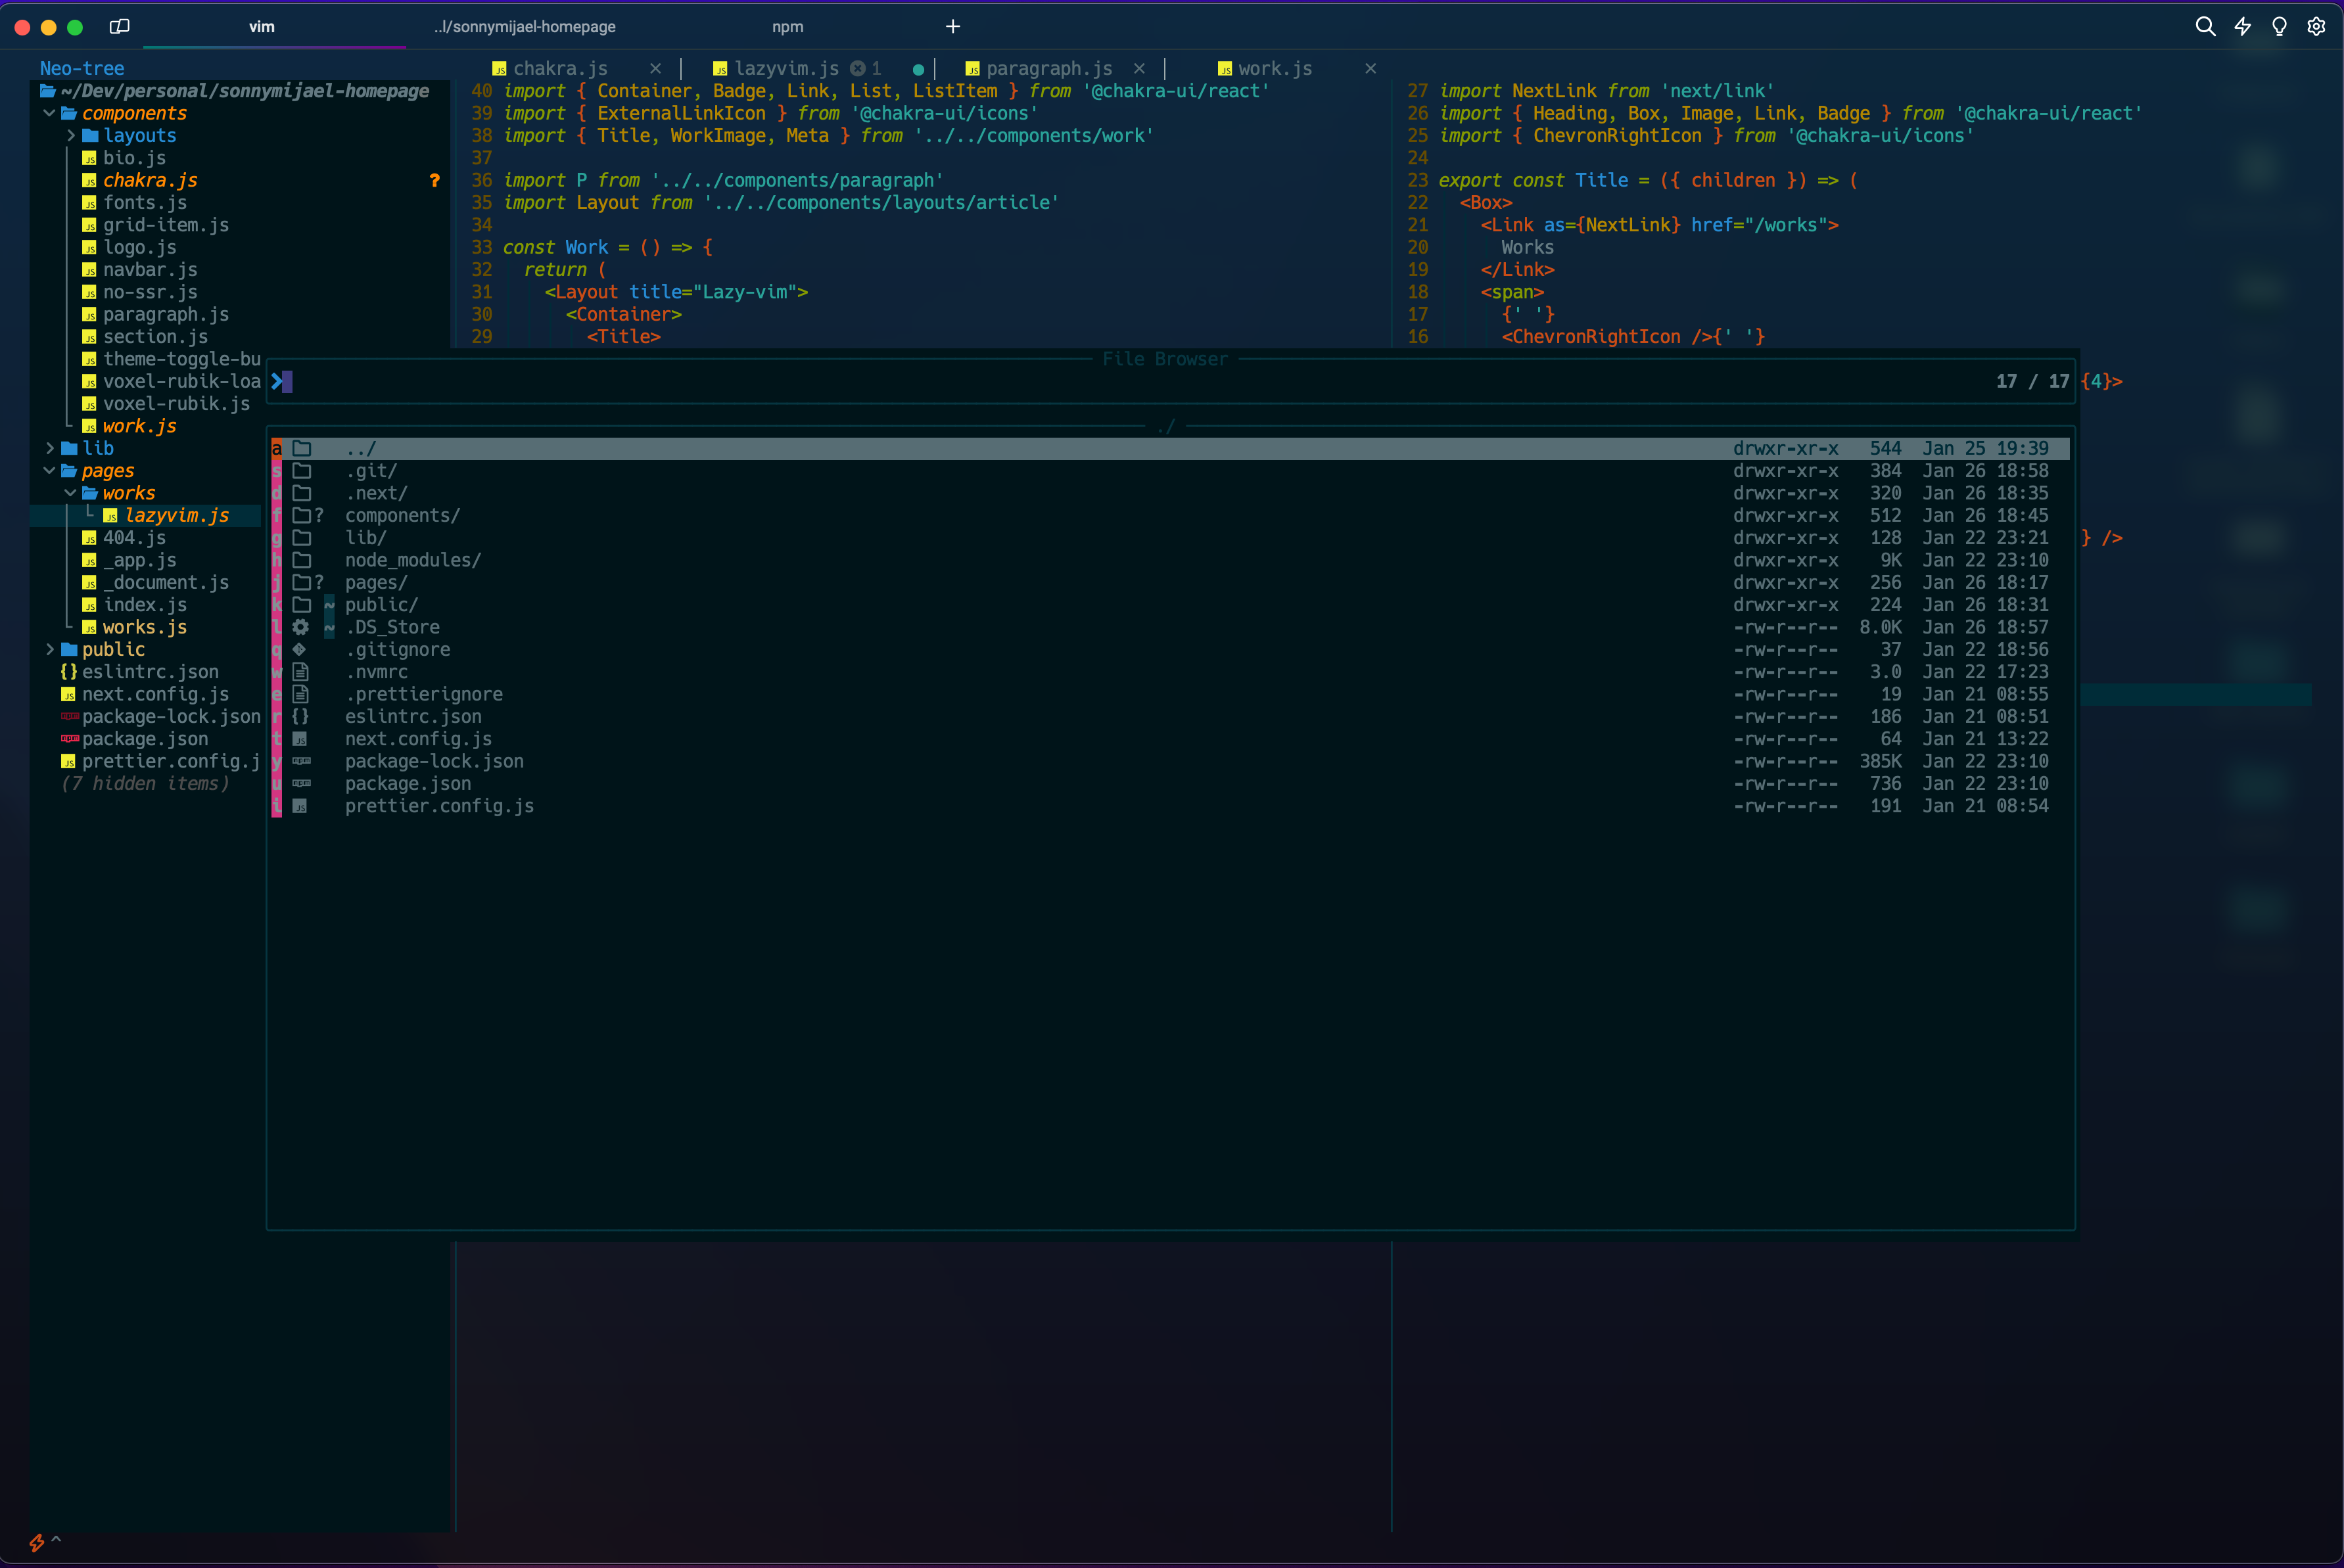Viewport: 2344px width, 1568px height.
Task: Open the terminal search magnifier icon
Action: pyautogui.click(x=2205, y=27)
